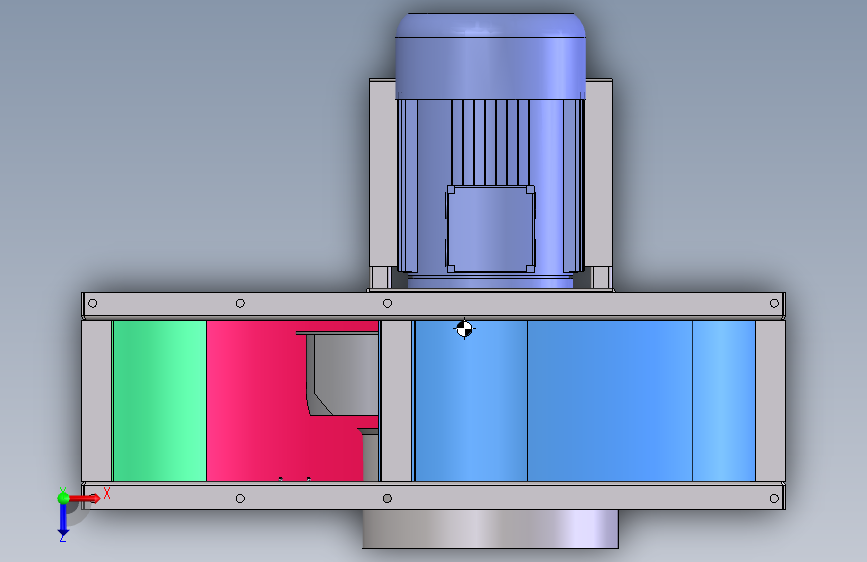Image resolution: width=867 pixels, height=562 pixels.
Task: Click the bottom rail bolt hole below center post
Action: [387, 498]
